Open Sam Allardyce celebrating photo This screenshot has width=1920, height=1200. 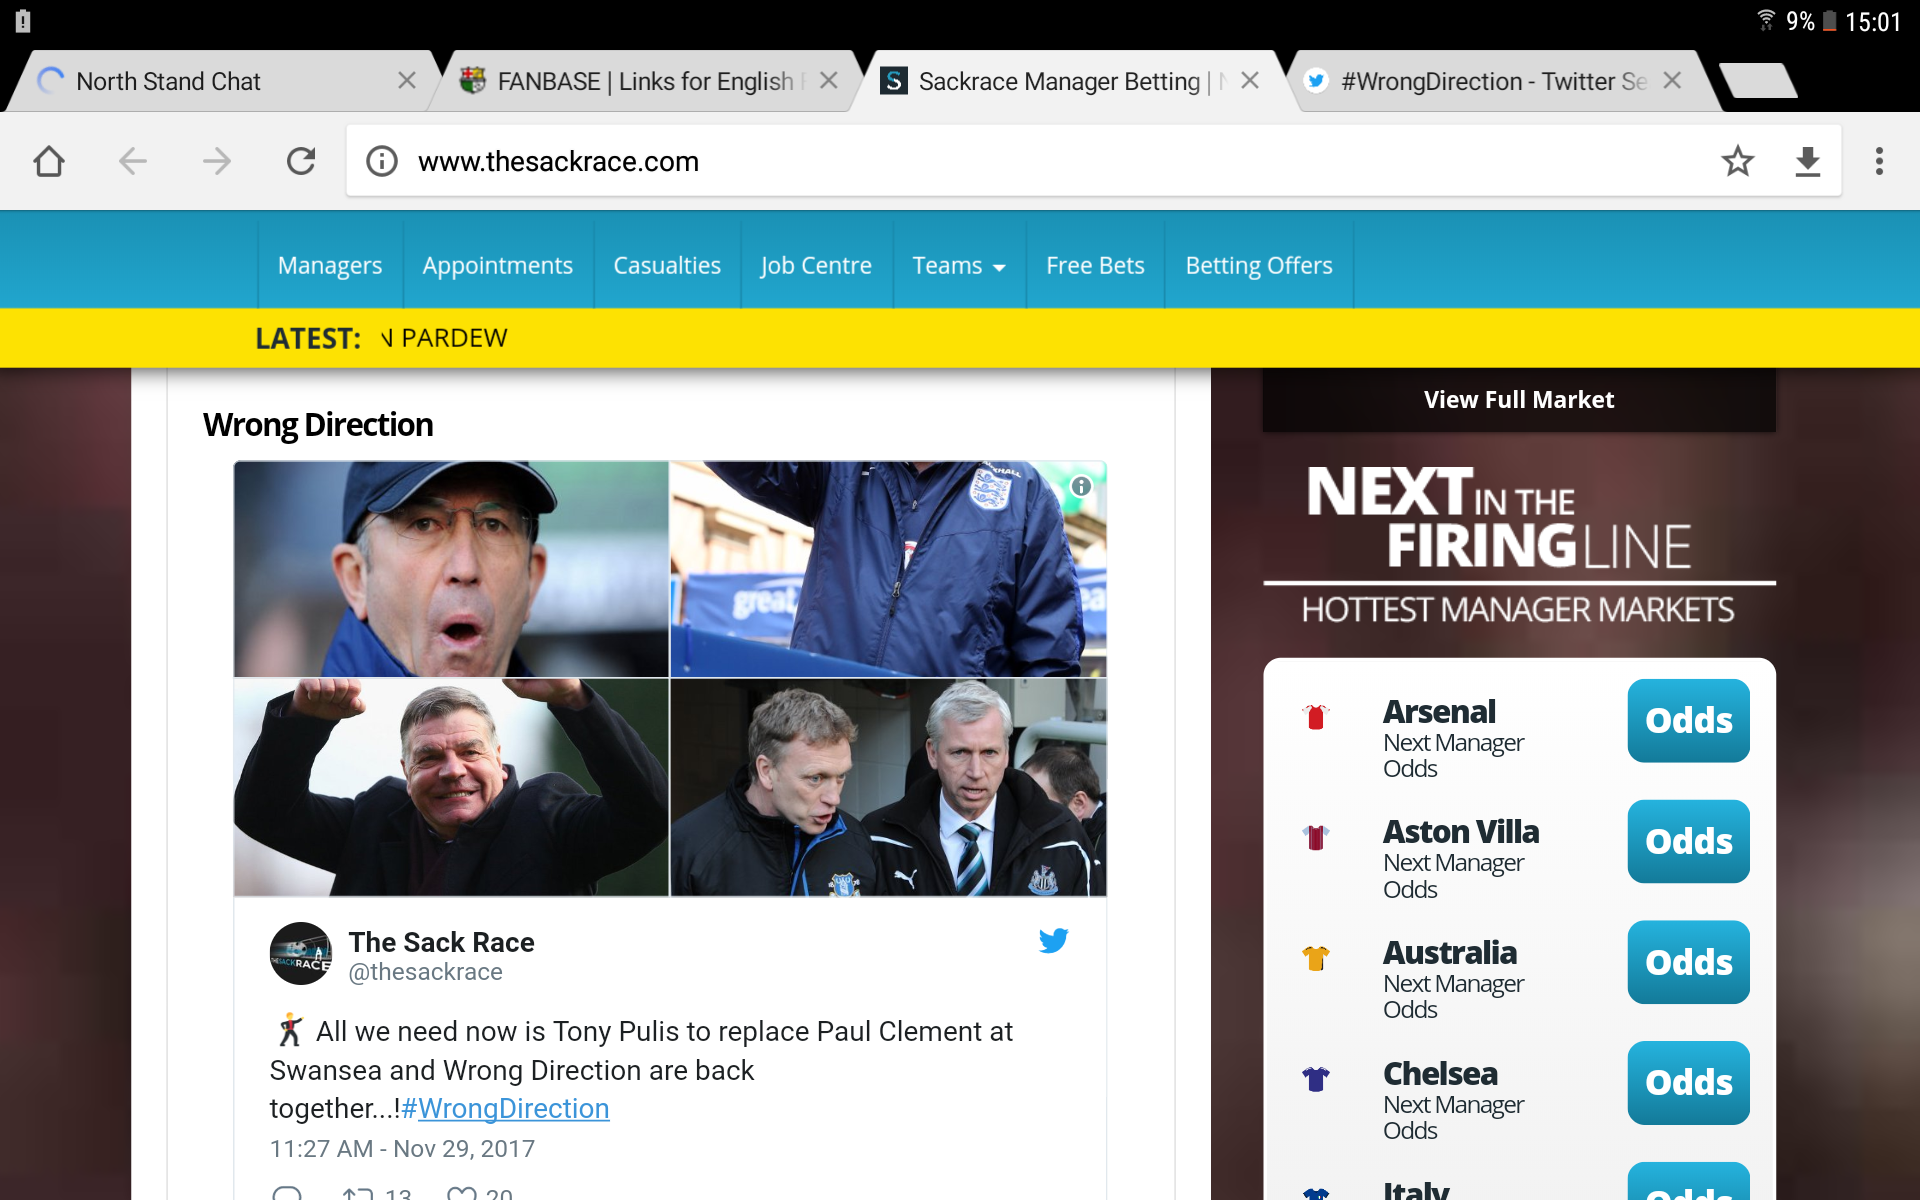click(451, 787)
